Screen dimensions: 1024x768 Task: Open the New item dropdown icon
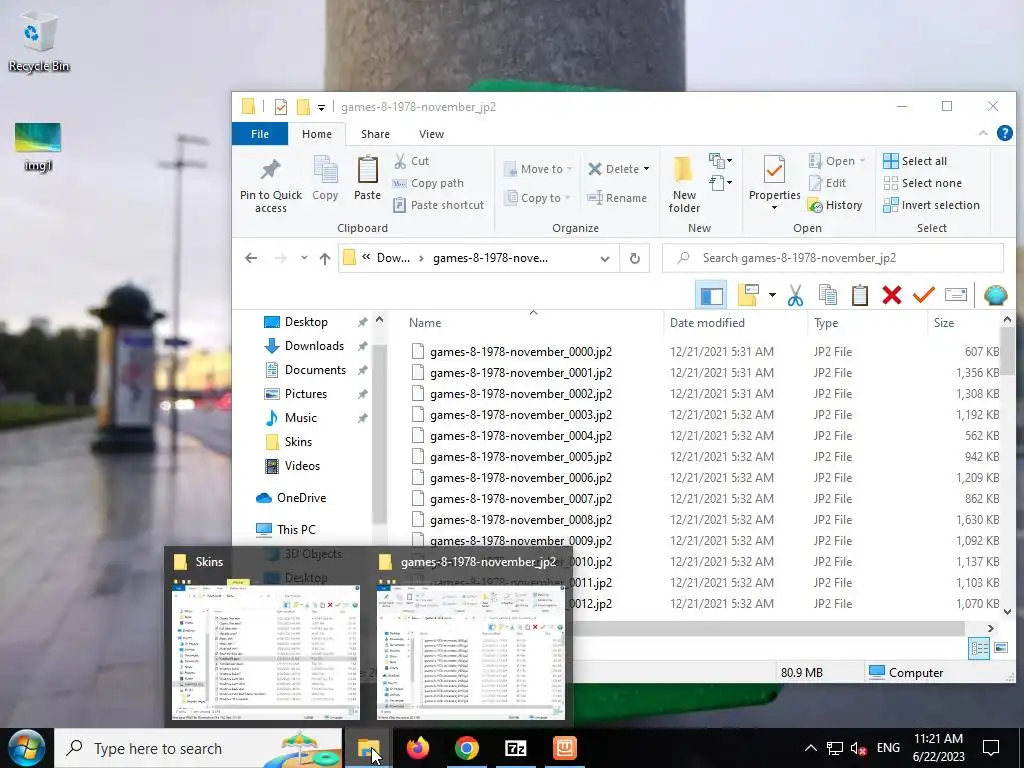[x=720, y=161]
